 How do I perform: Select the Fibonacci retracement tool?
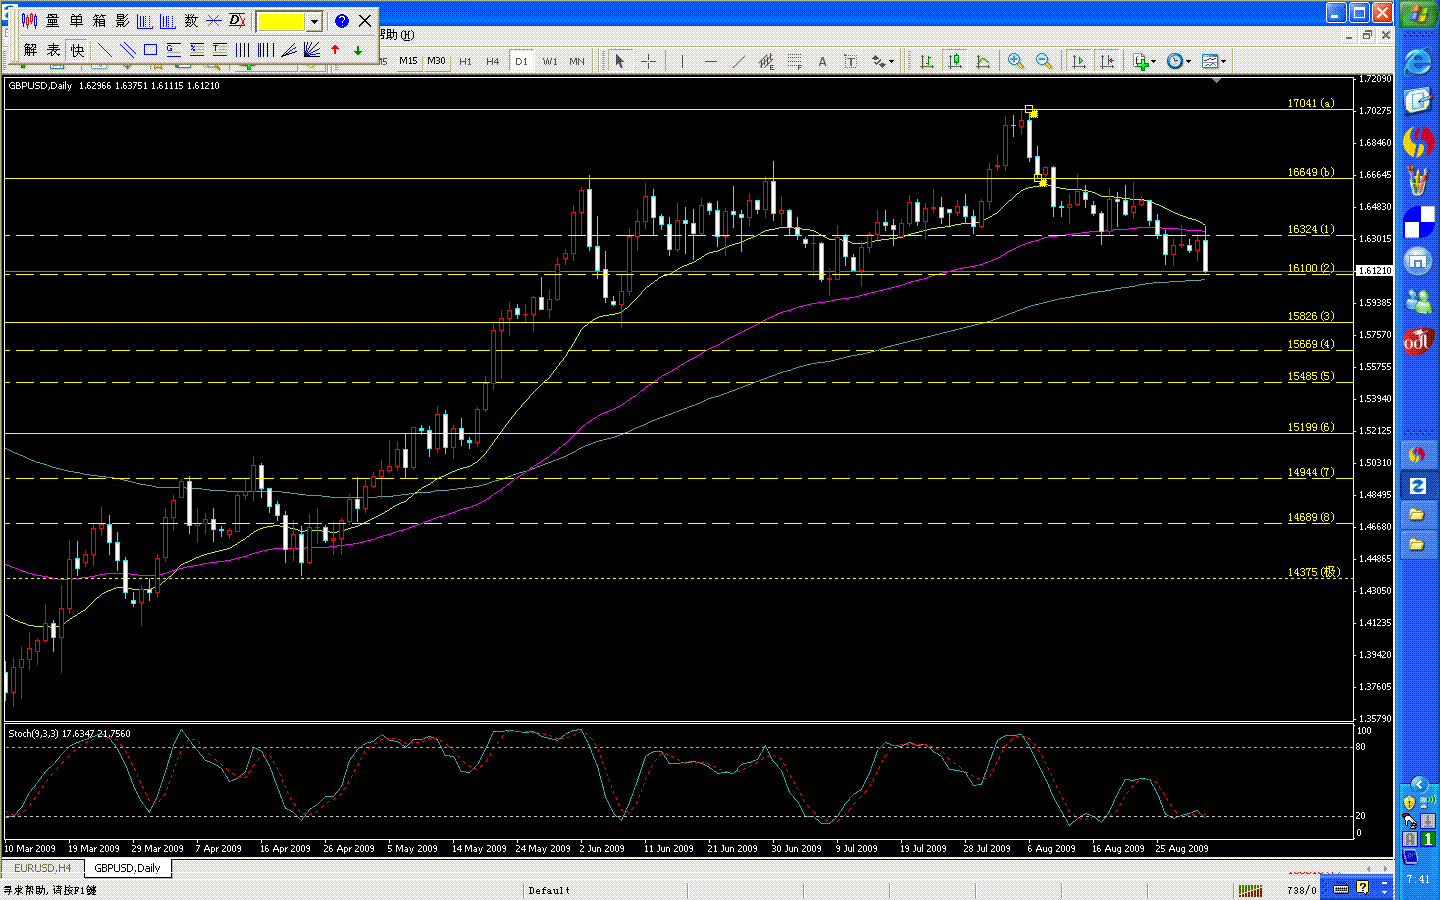tap(794, 61)
